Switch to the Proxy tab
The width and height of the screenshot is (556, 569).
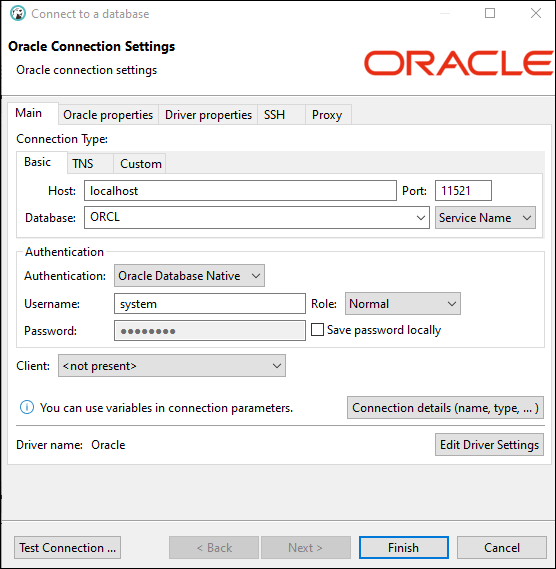(327, 115)
